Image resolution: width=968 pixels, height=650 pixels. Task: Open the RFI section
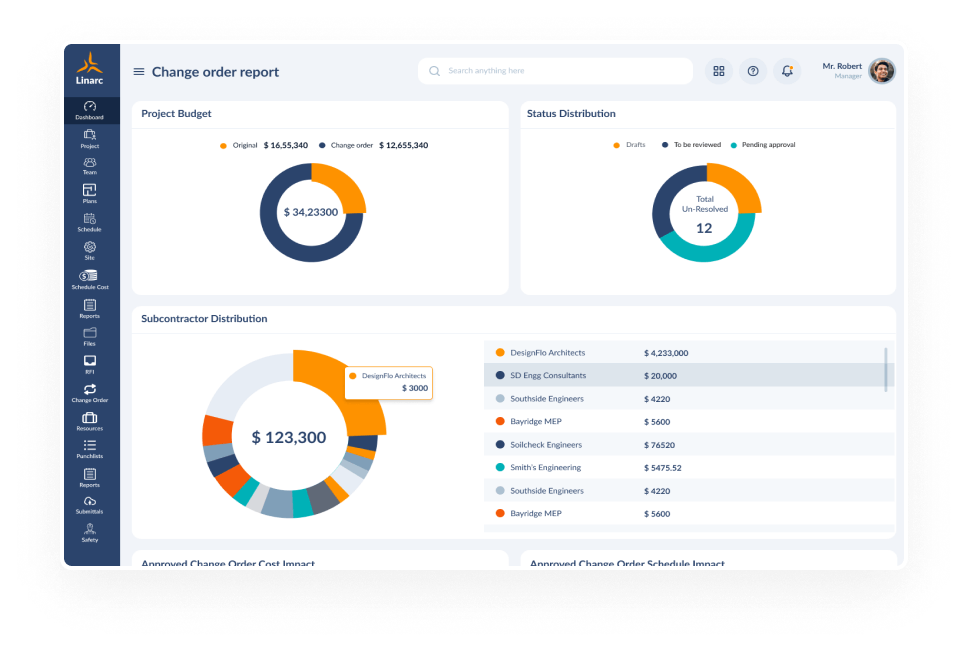[90, 364]
